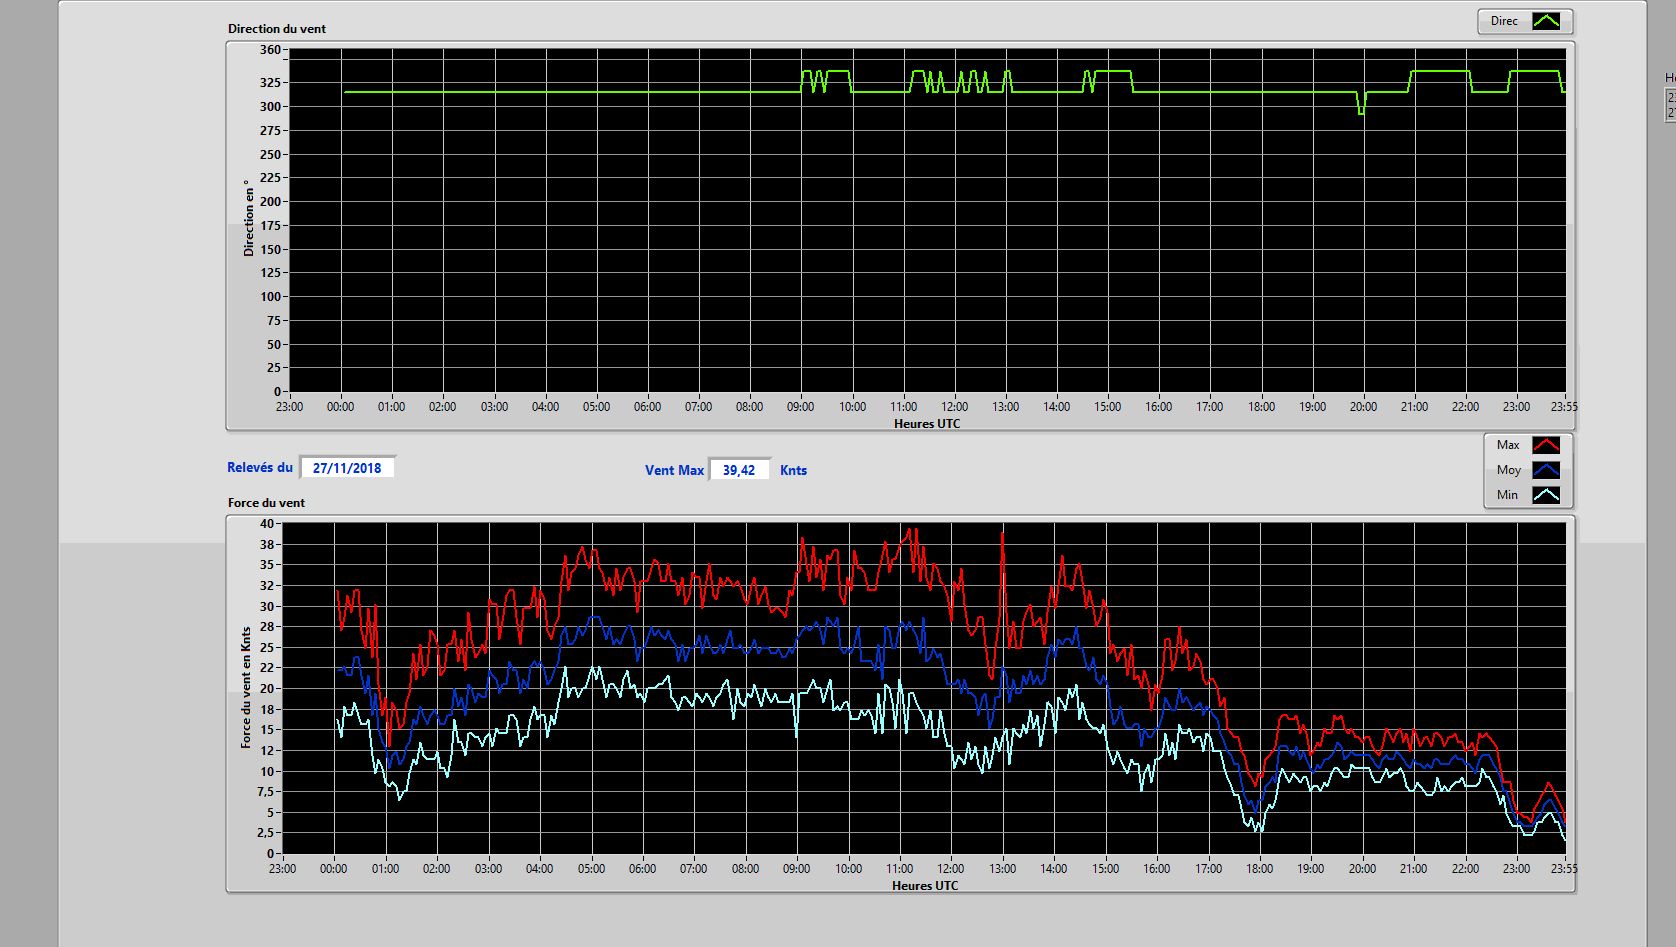Screen dimensions: 1676x947
Task: Click the 13:00 tick on the force chart
Action: (1002, 869)
